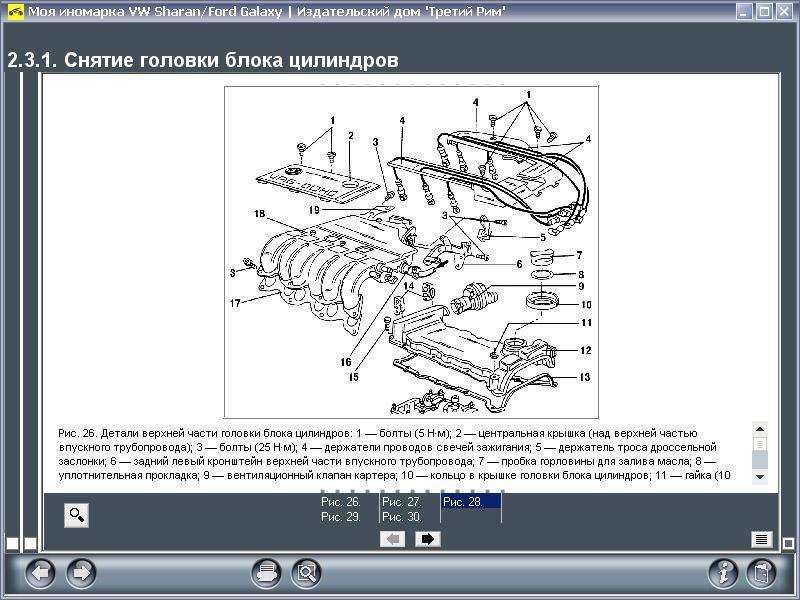The width and height of the screenshot is (800, 600).
Task: Go forward using the right arrow in bottom toolbar
Action: click(x=81, y=573)
